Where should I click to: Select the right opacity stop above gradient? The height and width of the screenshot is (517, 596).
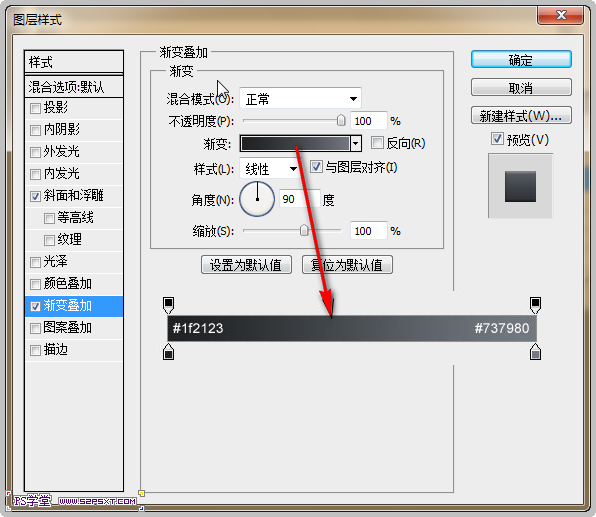coord(535,305)
